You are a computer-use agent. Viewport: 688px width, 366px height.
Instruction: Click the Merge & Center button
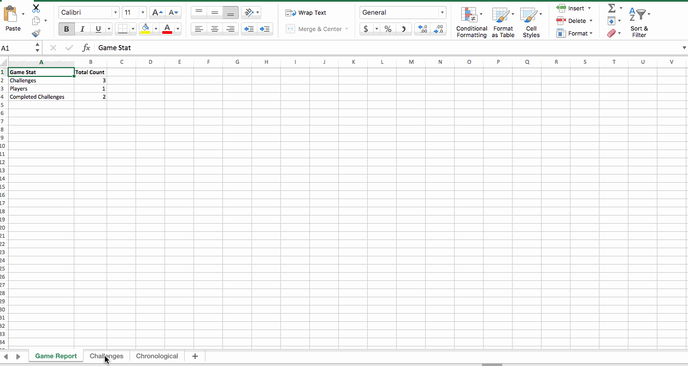(x=314, y=29)
